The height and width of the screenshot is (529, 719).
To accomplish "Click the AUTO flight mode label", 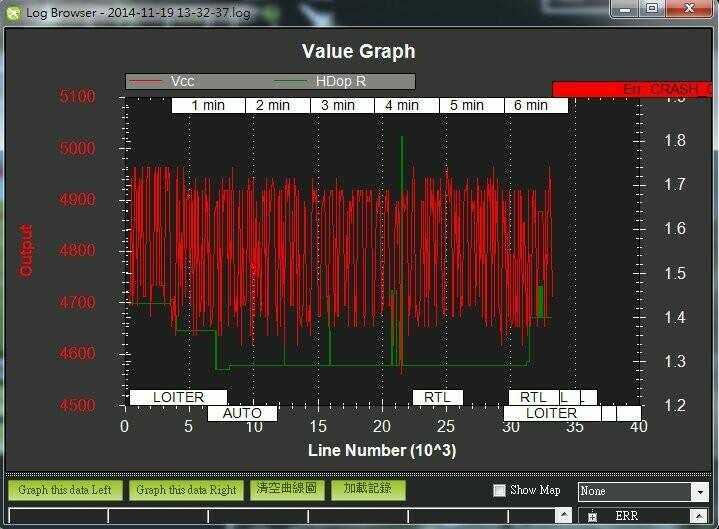I will (242, 413).
